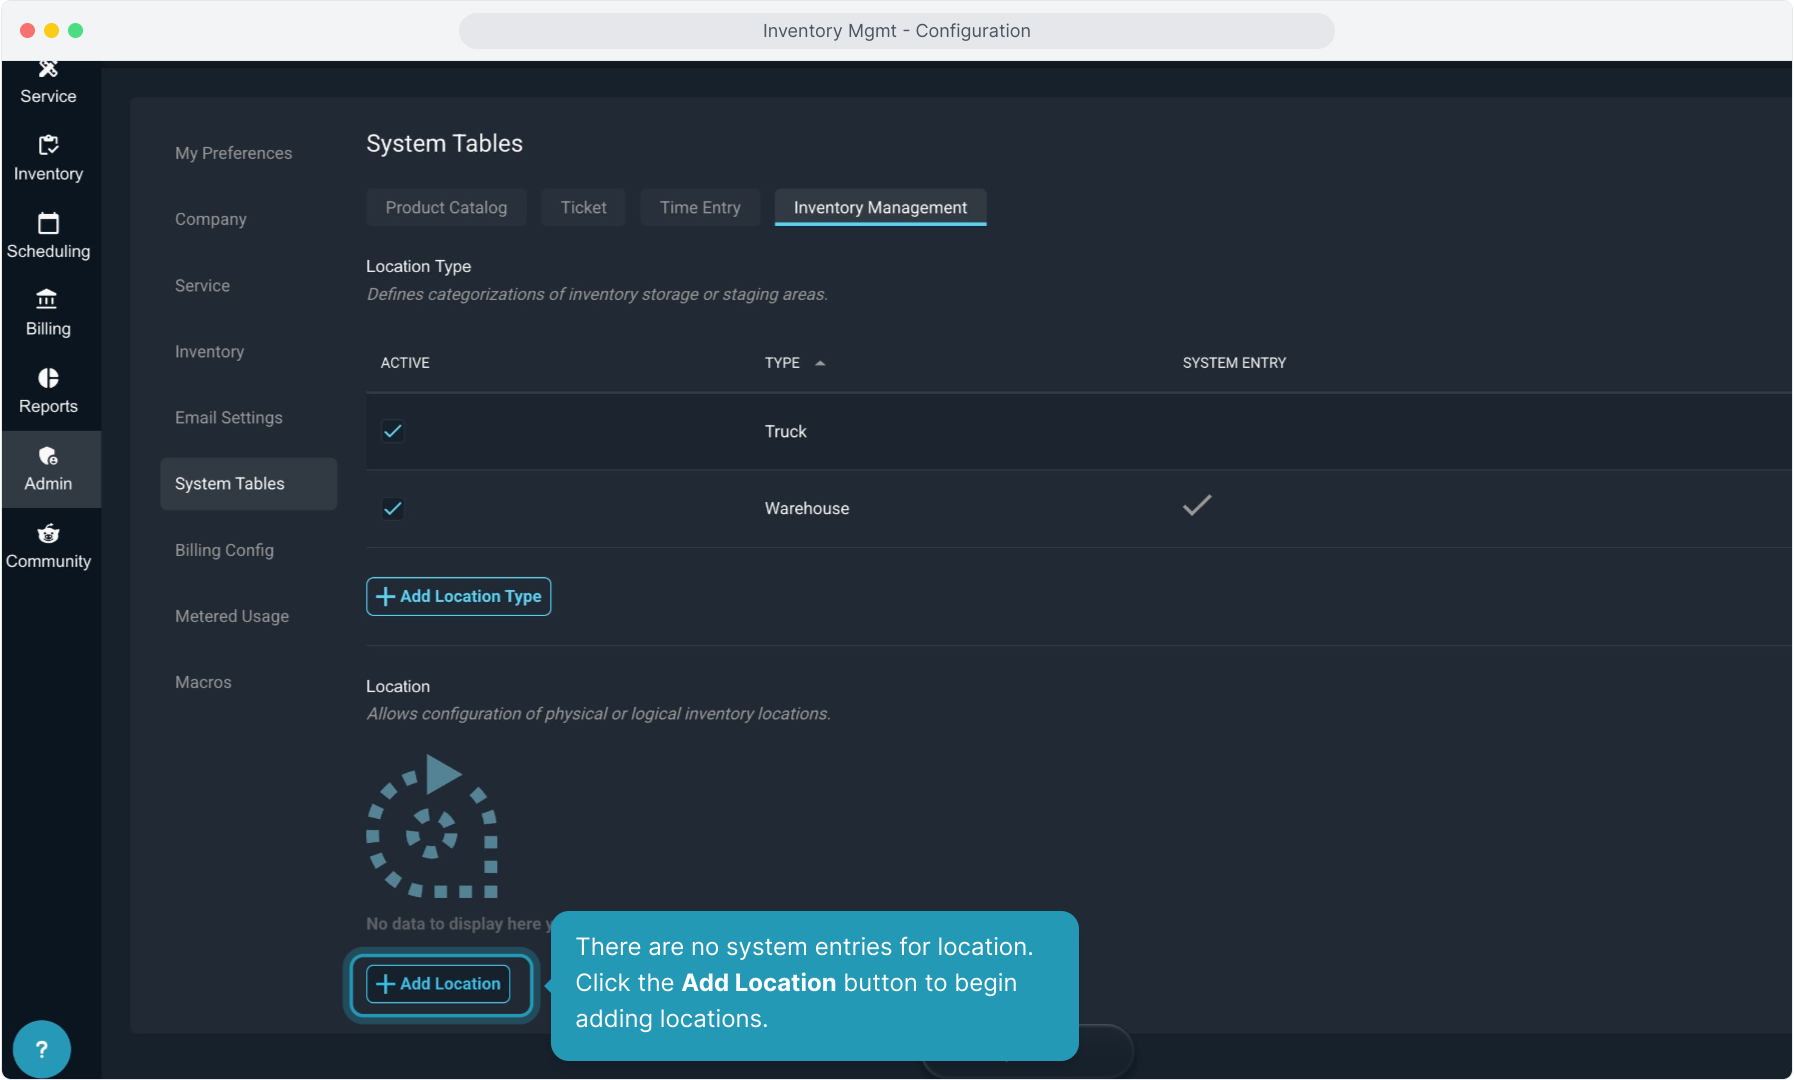Select Metered Usage in the settings list
The image size is (1794, 1080).
point(232,616)
